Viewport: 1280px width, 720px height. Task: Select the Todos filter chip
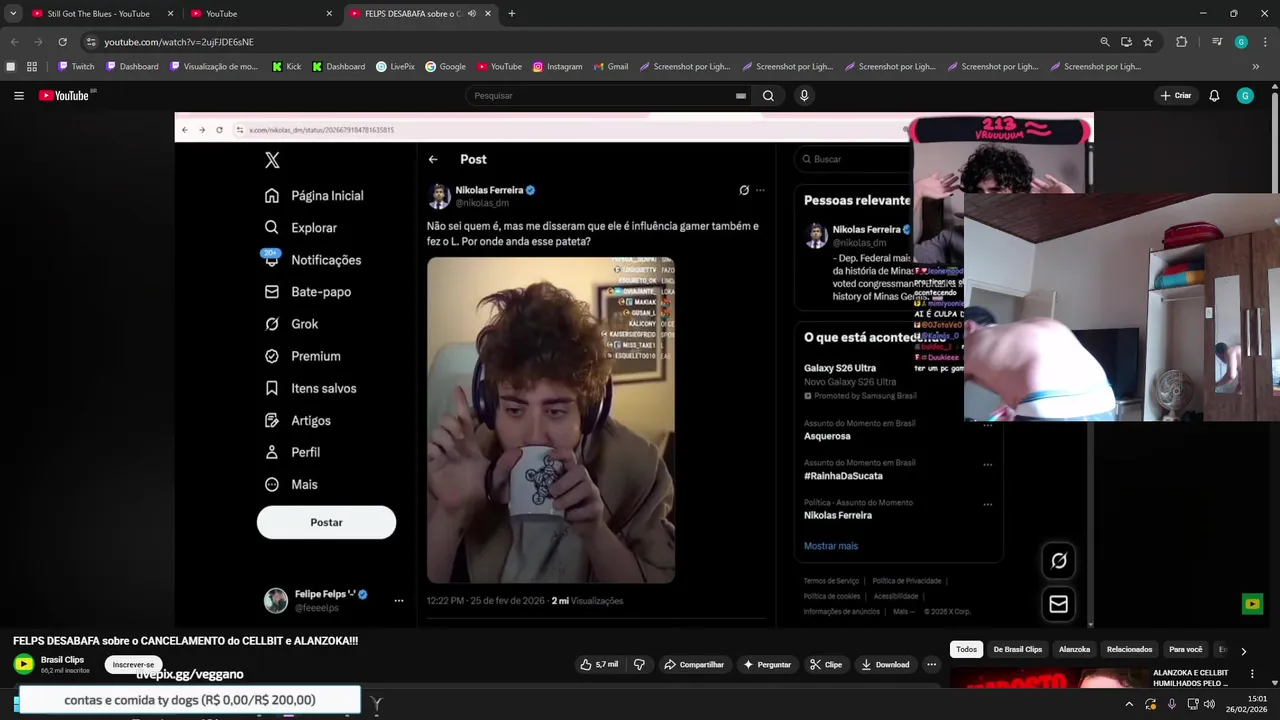pos(966,649)
